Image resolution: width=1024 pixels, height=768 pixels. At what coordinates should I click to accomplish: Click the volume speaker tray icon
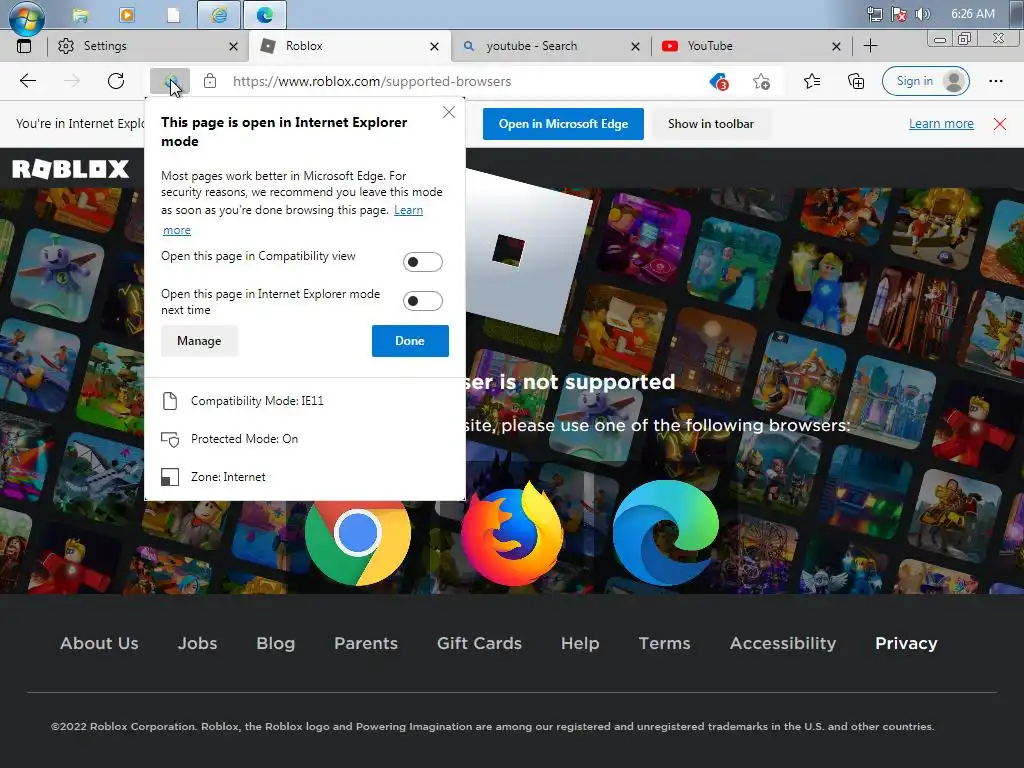[x=923, y=14]
